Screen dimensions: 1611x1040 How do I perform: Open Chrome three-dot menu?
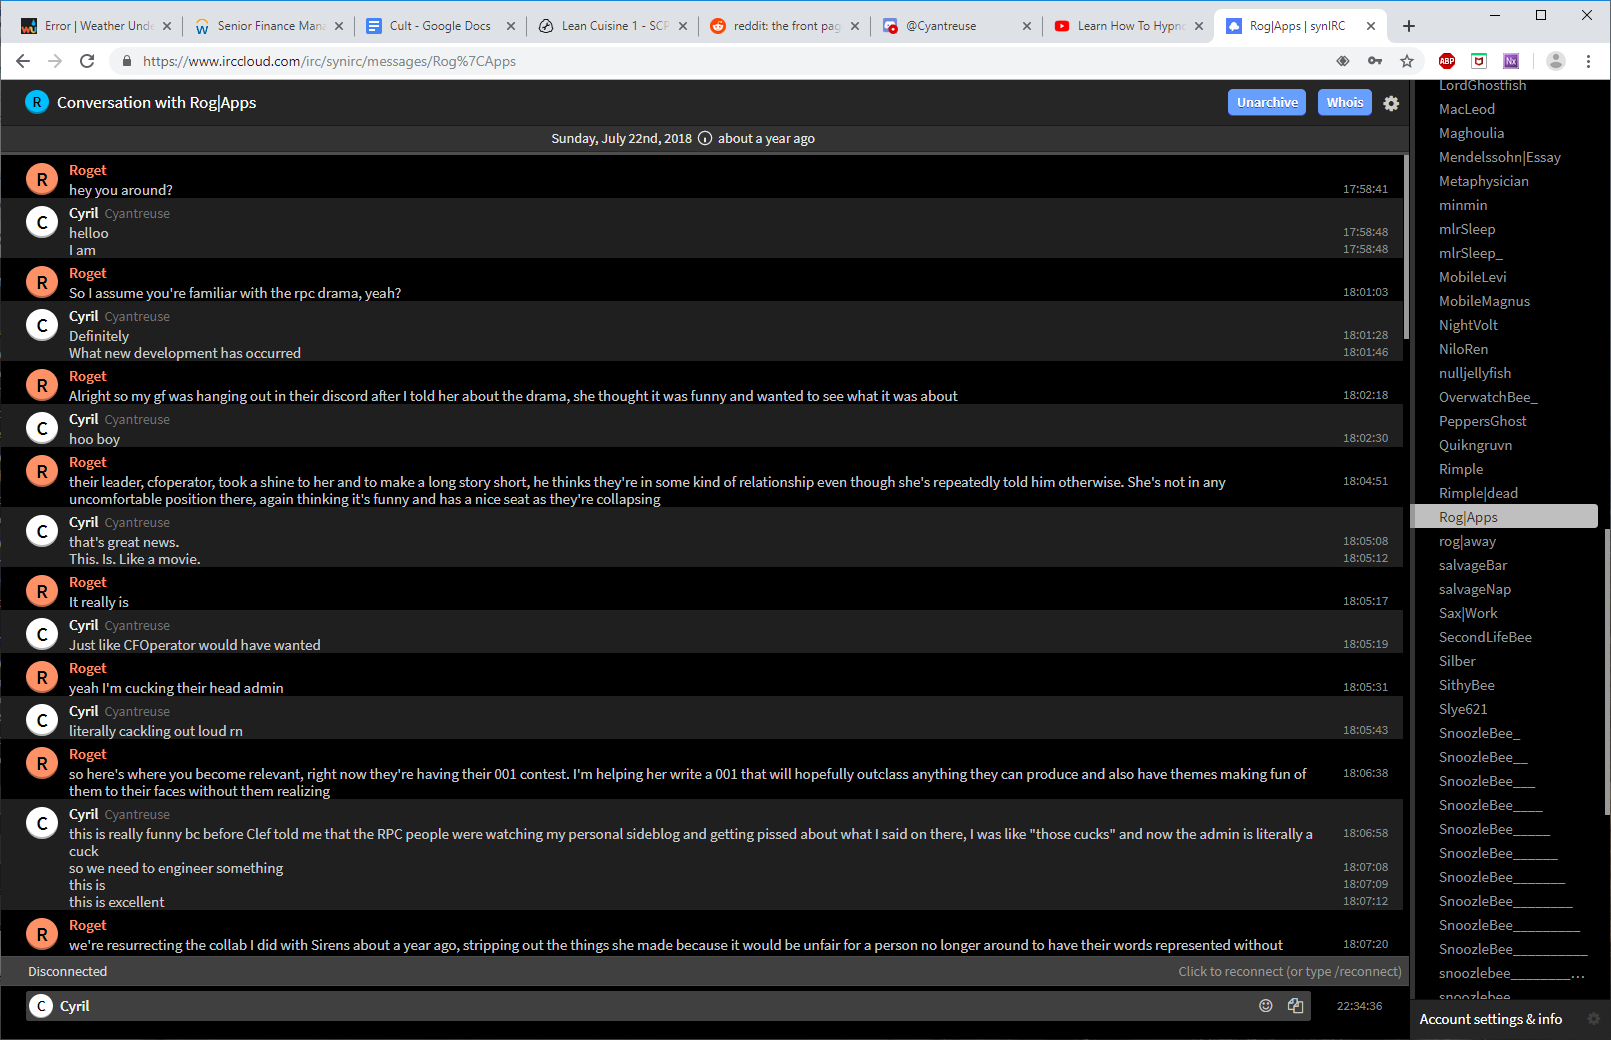(x=1588, y=61)
